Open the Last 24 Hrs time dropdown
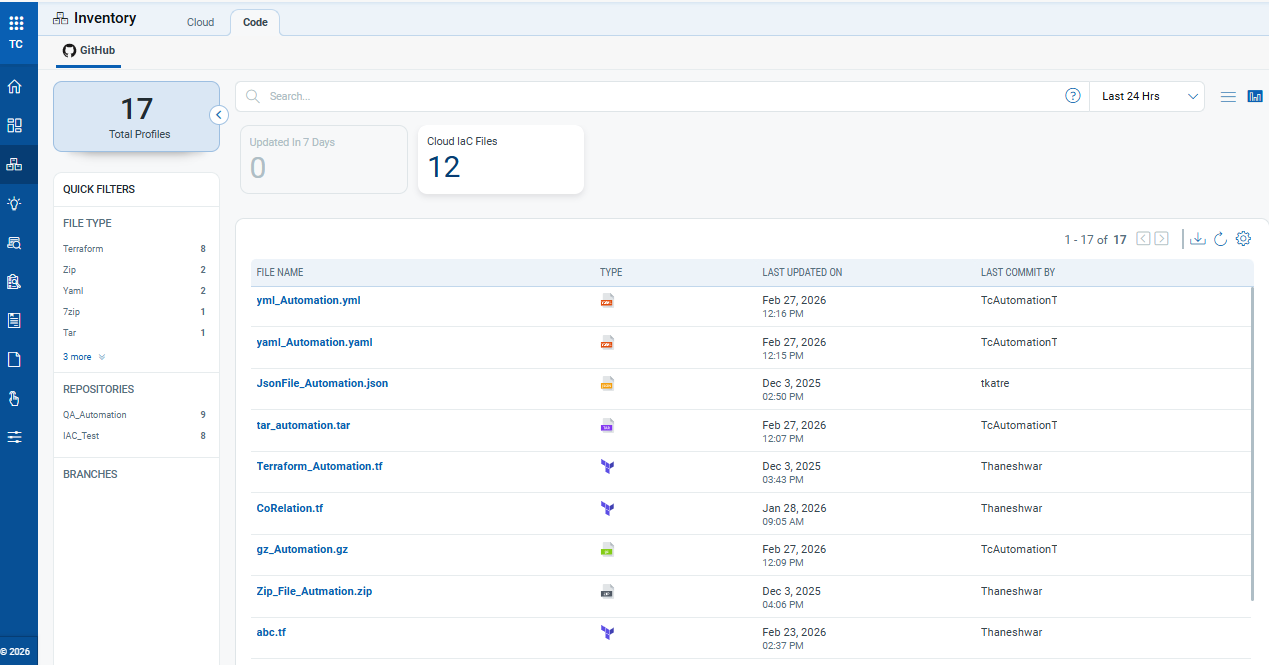1269x665 pixels. point(1146,96)
